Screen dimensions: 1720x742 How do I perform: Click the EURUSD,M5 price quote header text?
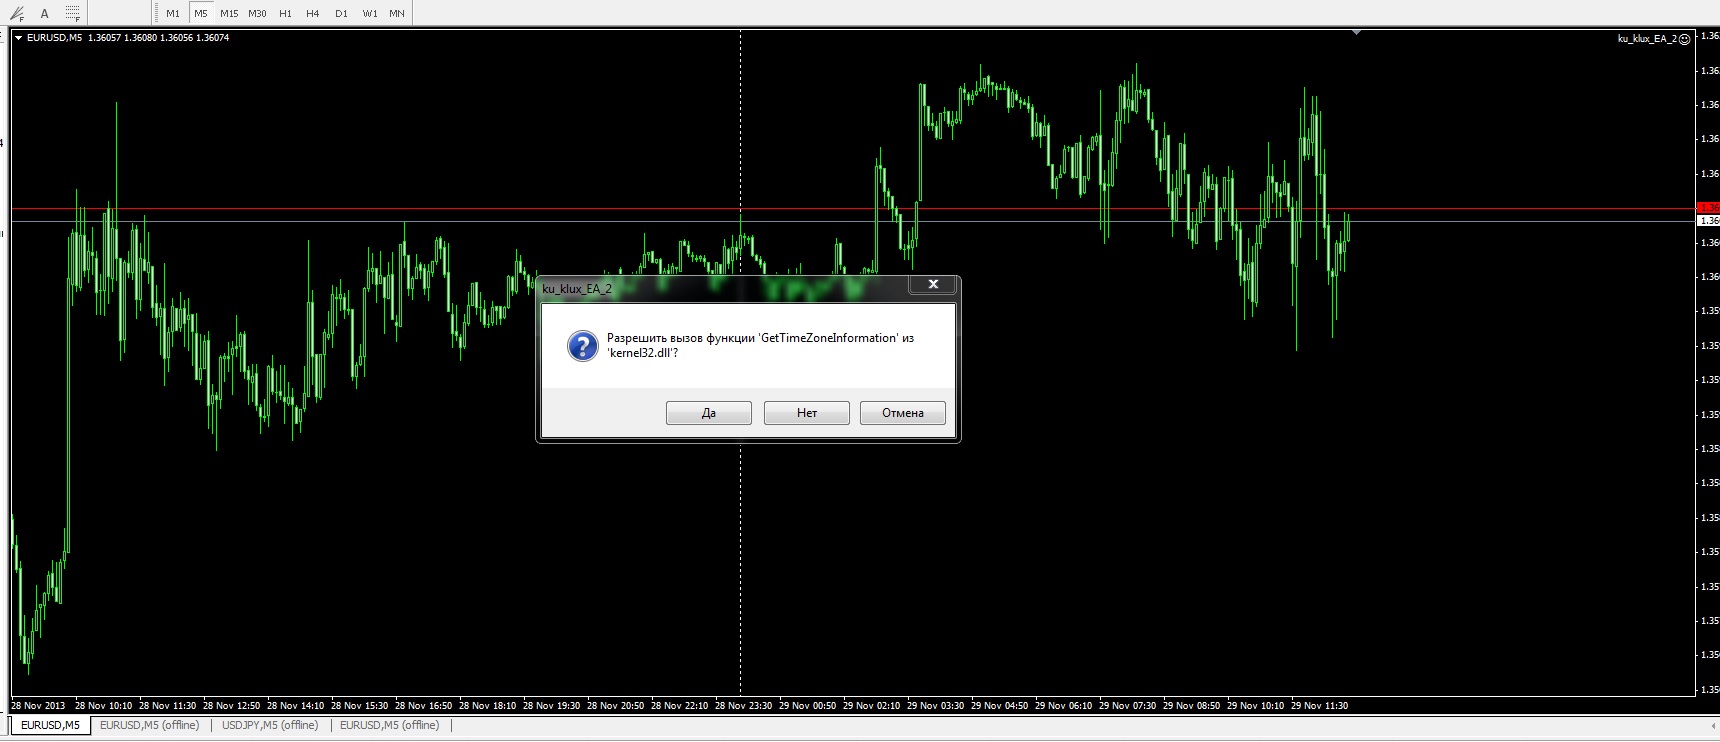pos(128,38)
